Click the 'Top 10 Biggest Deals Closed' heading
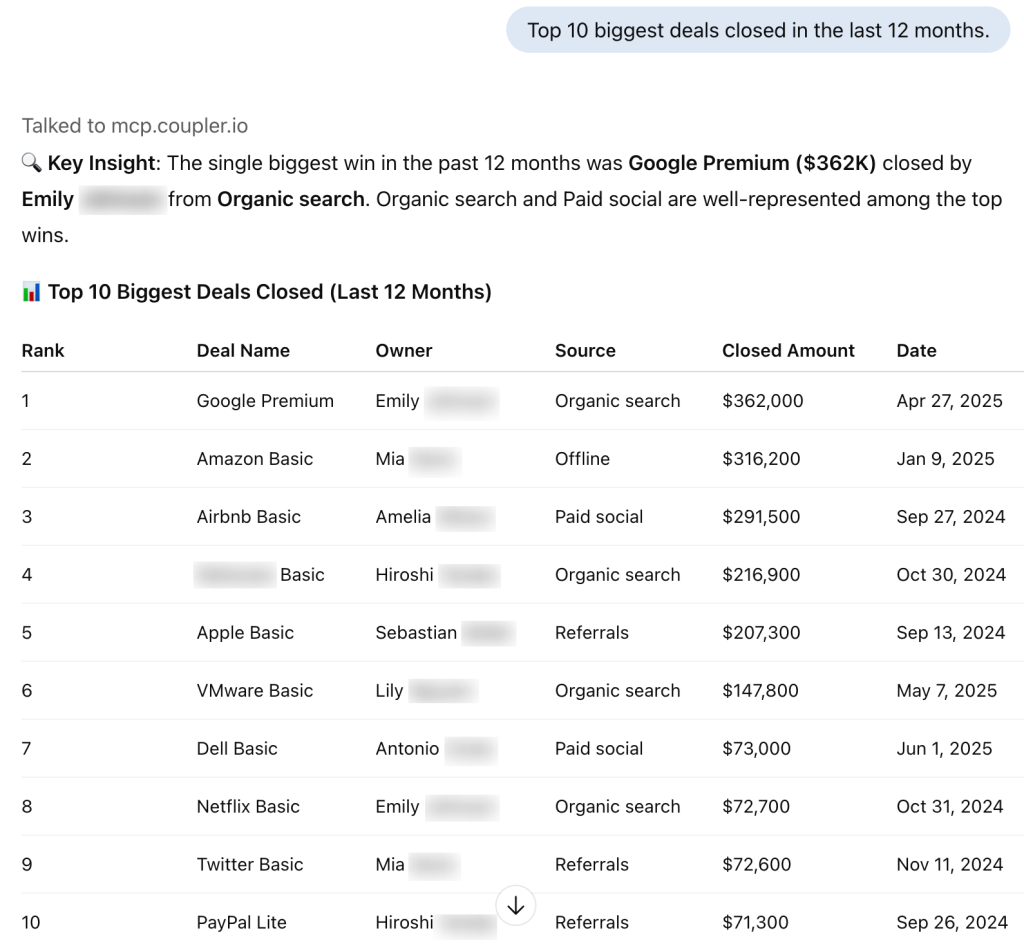Image resolution: width=1024 pixels, height=944 pixels. click(270, 292)
